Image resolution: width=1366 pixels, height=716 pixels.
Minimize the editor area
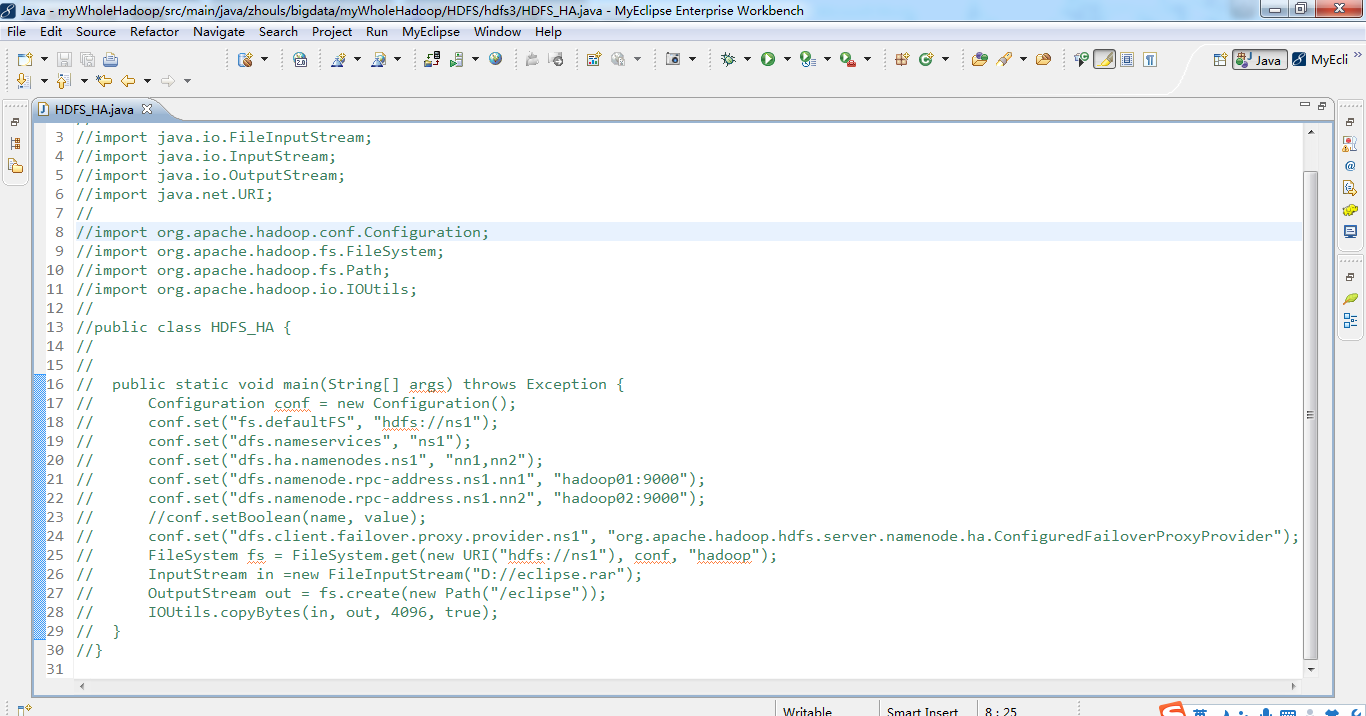[1304, 105]
